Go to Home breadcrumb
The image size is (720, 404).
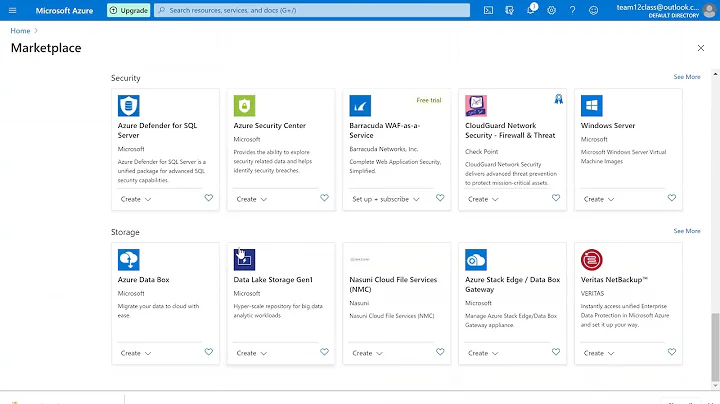tap(20, 31)
